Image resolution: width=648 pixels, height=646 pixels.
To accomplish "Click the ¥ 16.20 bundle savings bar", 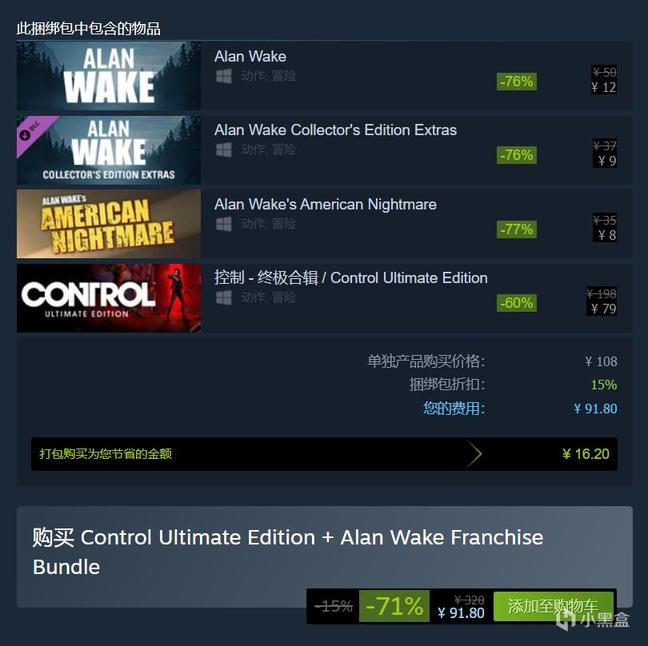I will [x=324, y=454].
